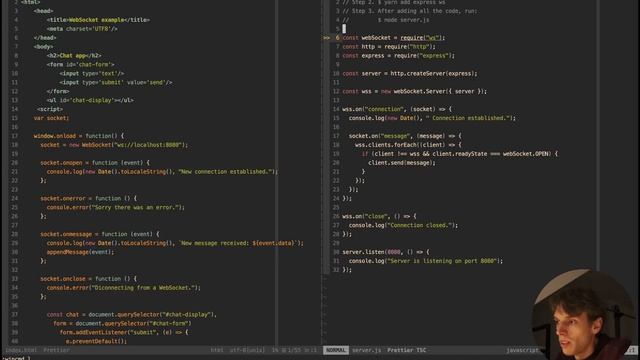Click '<h2>Chat app</h2>' line
The width and height of the screenshot is (640, 360).
point(74,56)
